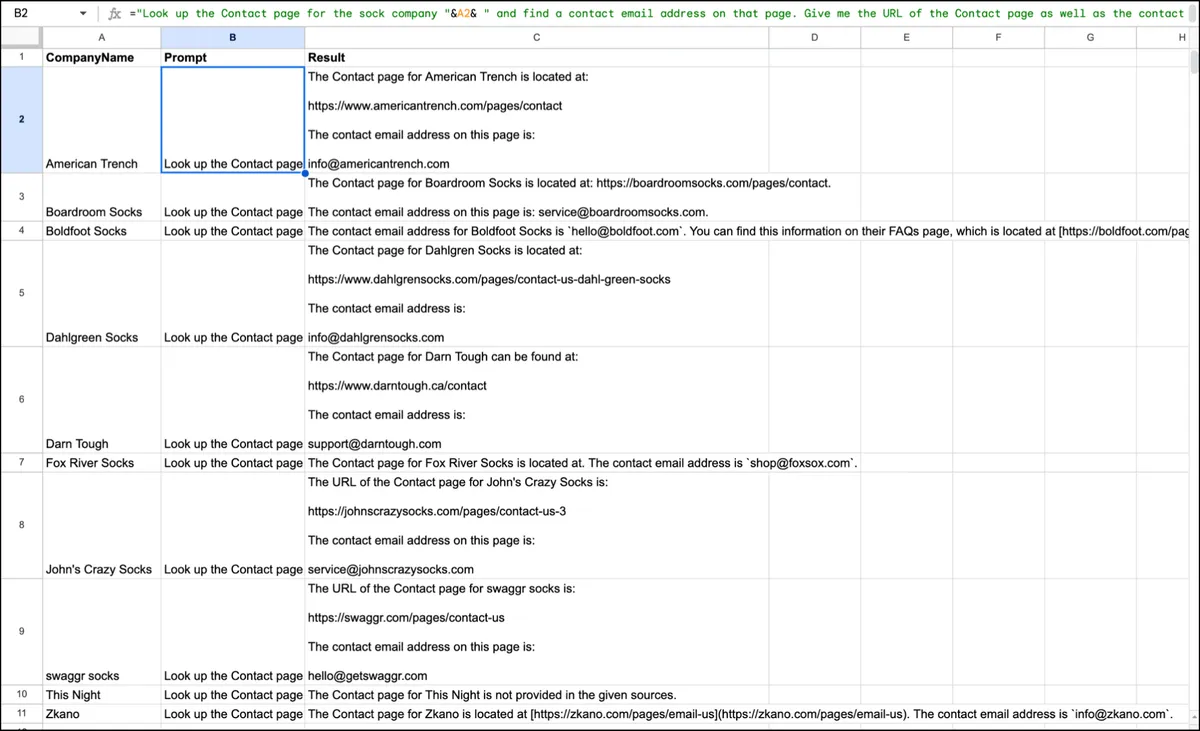The image size is (1200, 731).
Task: Select the Dahlgreen Socks cell
Action: click(102, 293)
